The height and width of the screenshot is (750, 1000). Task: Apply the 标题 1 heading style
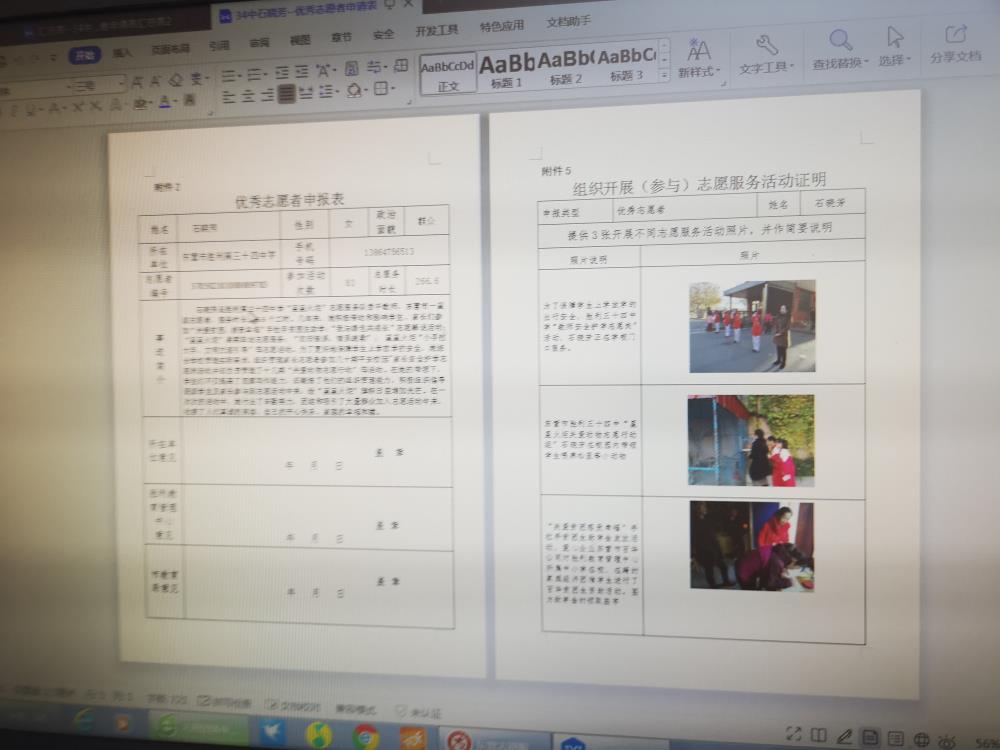click(x=506, y=70)
